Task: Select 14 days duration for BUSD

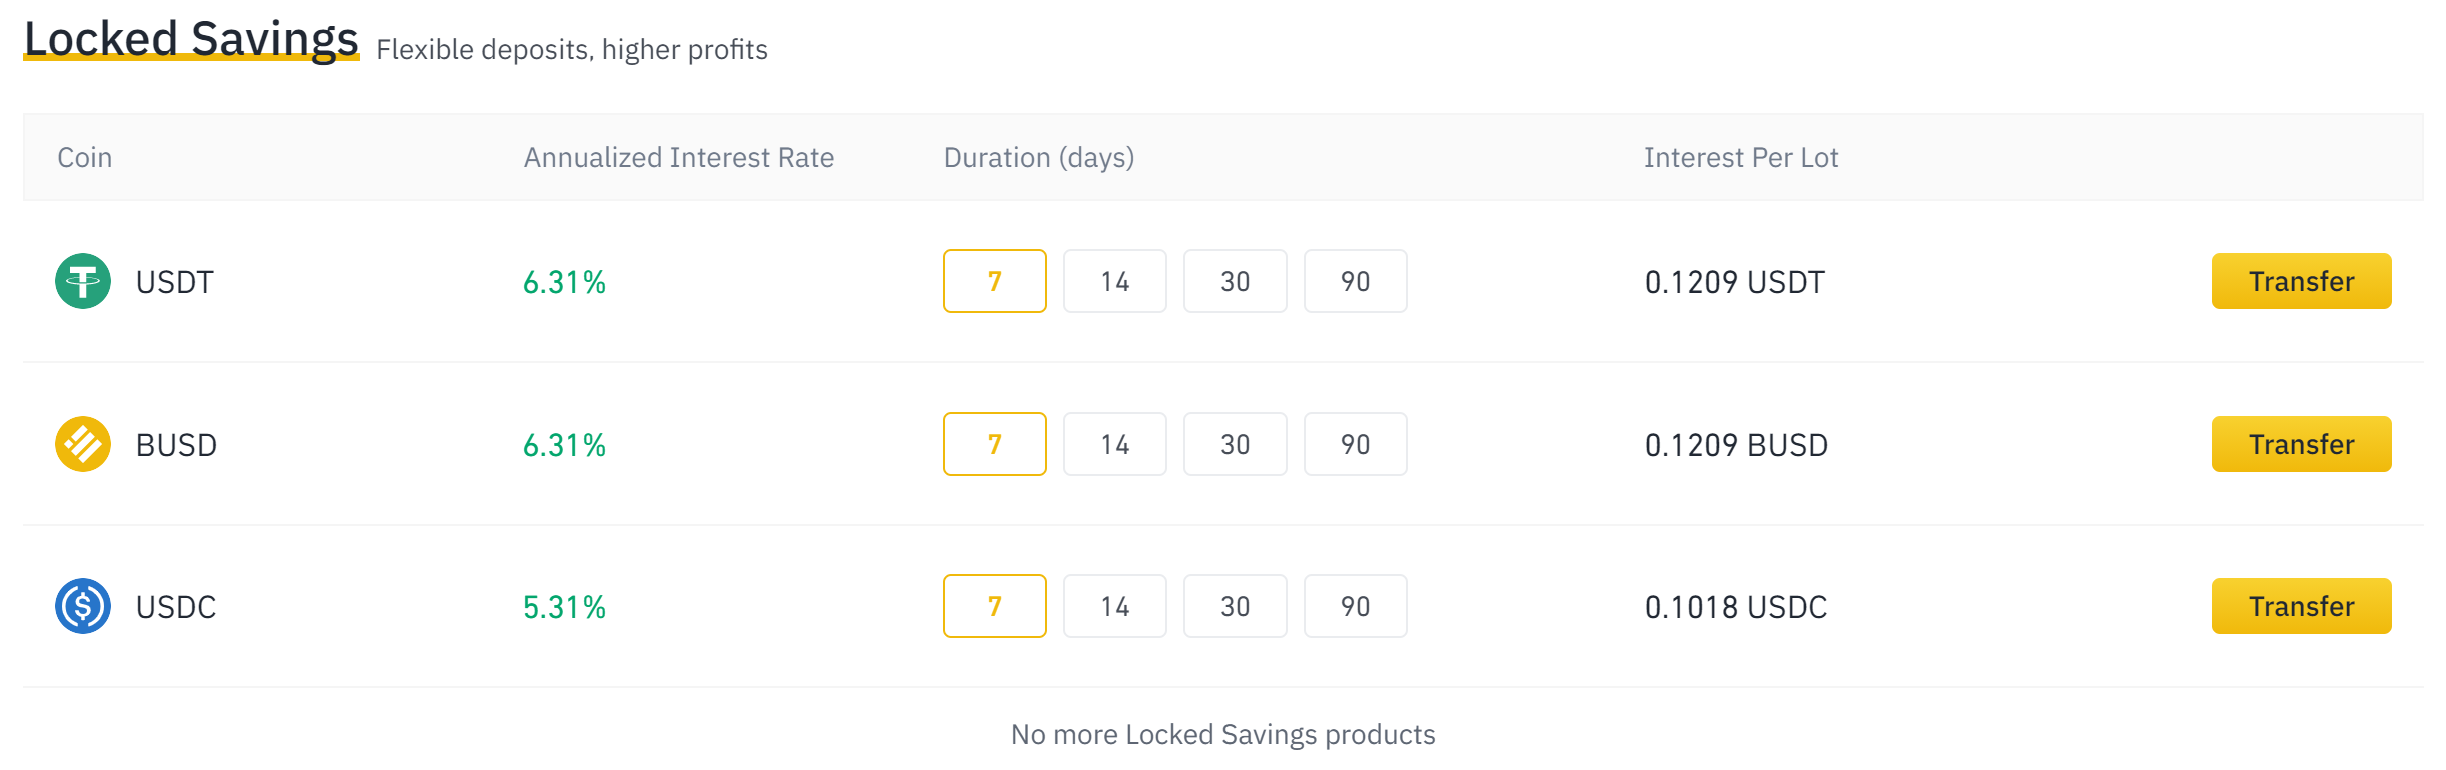Action: coord(1115,444)
